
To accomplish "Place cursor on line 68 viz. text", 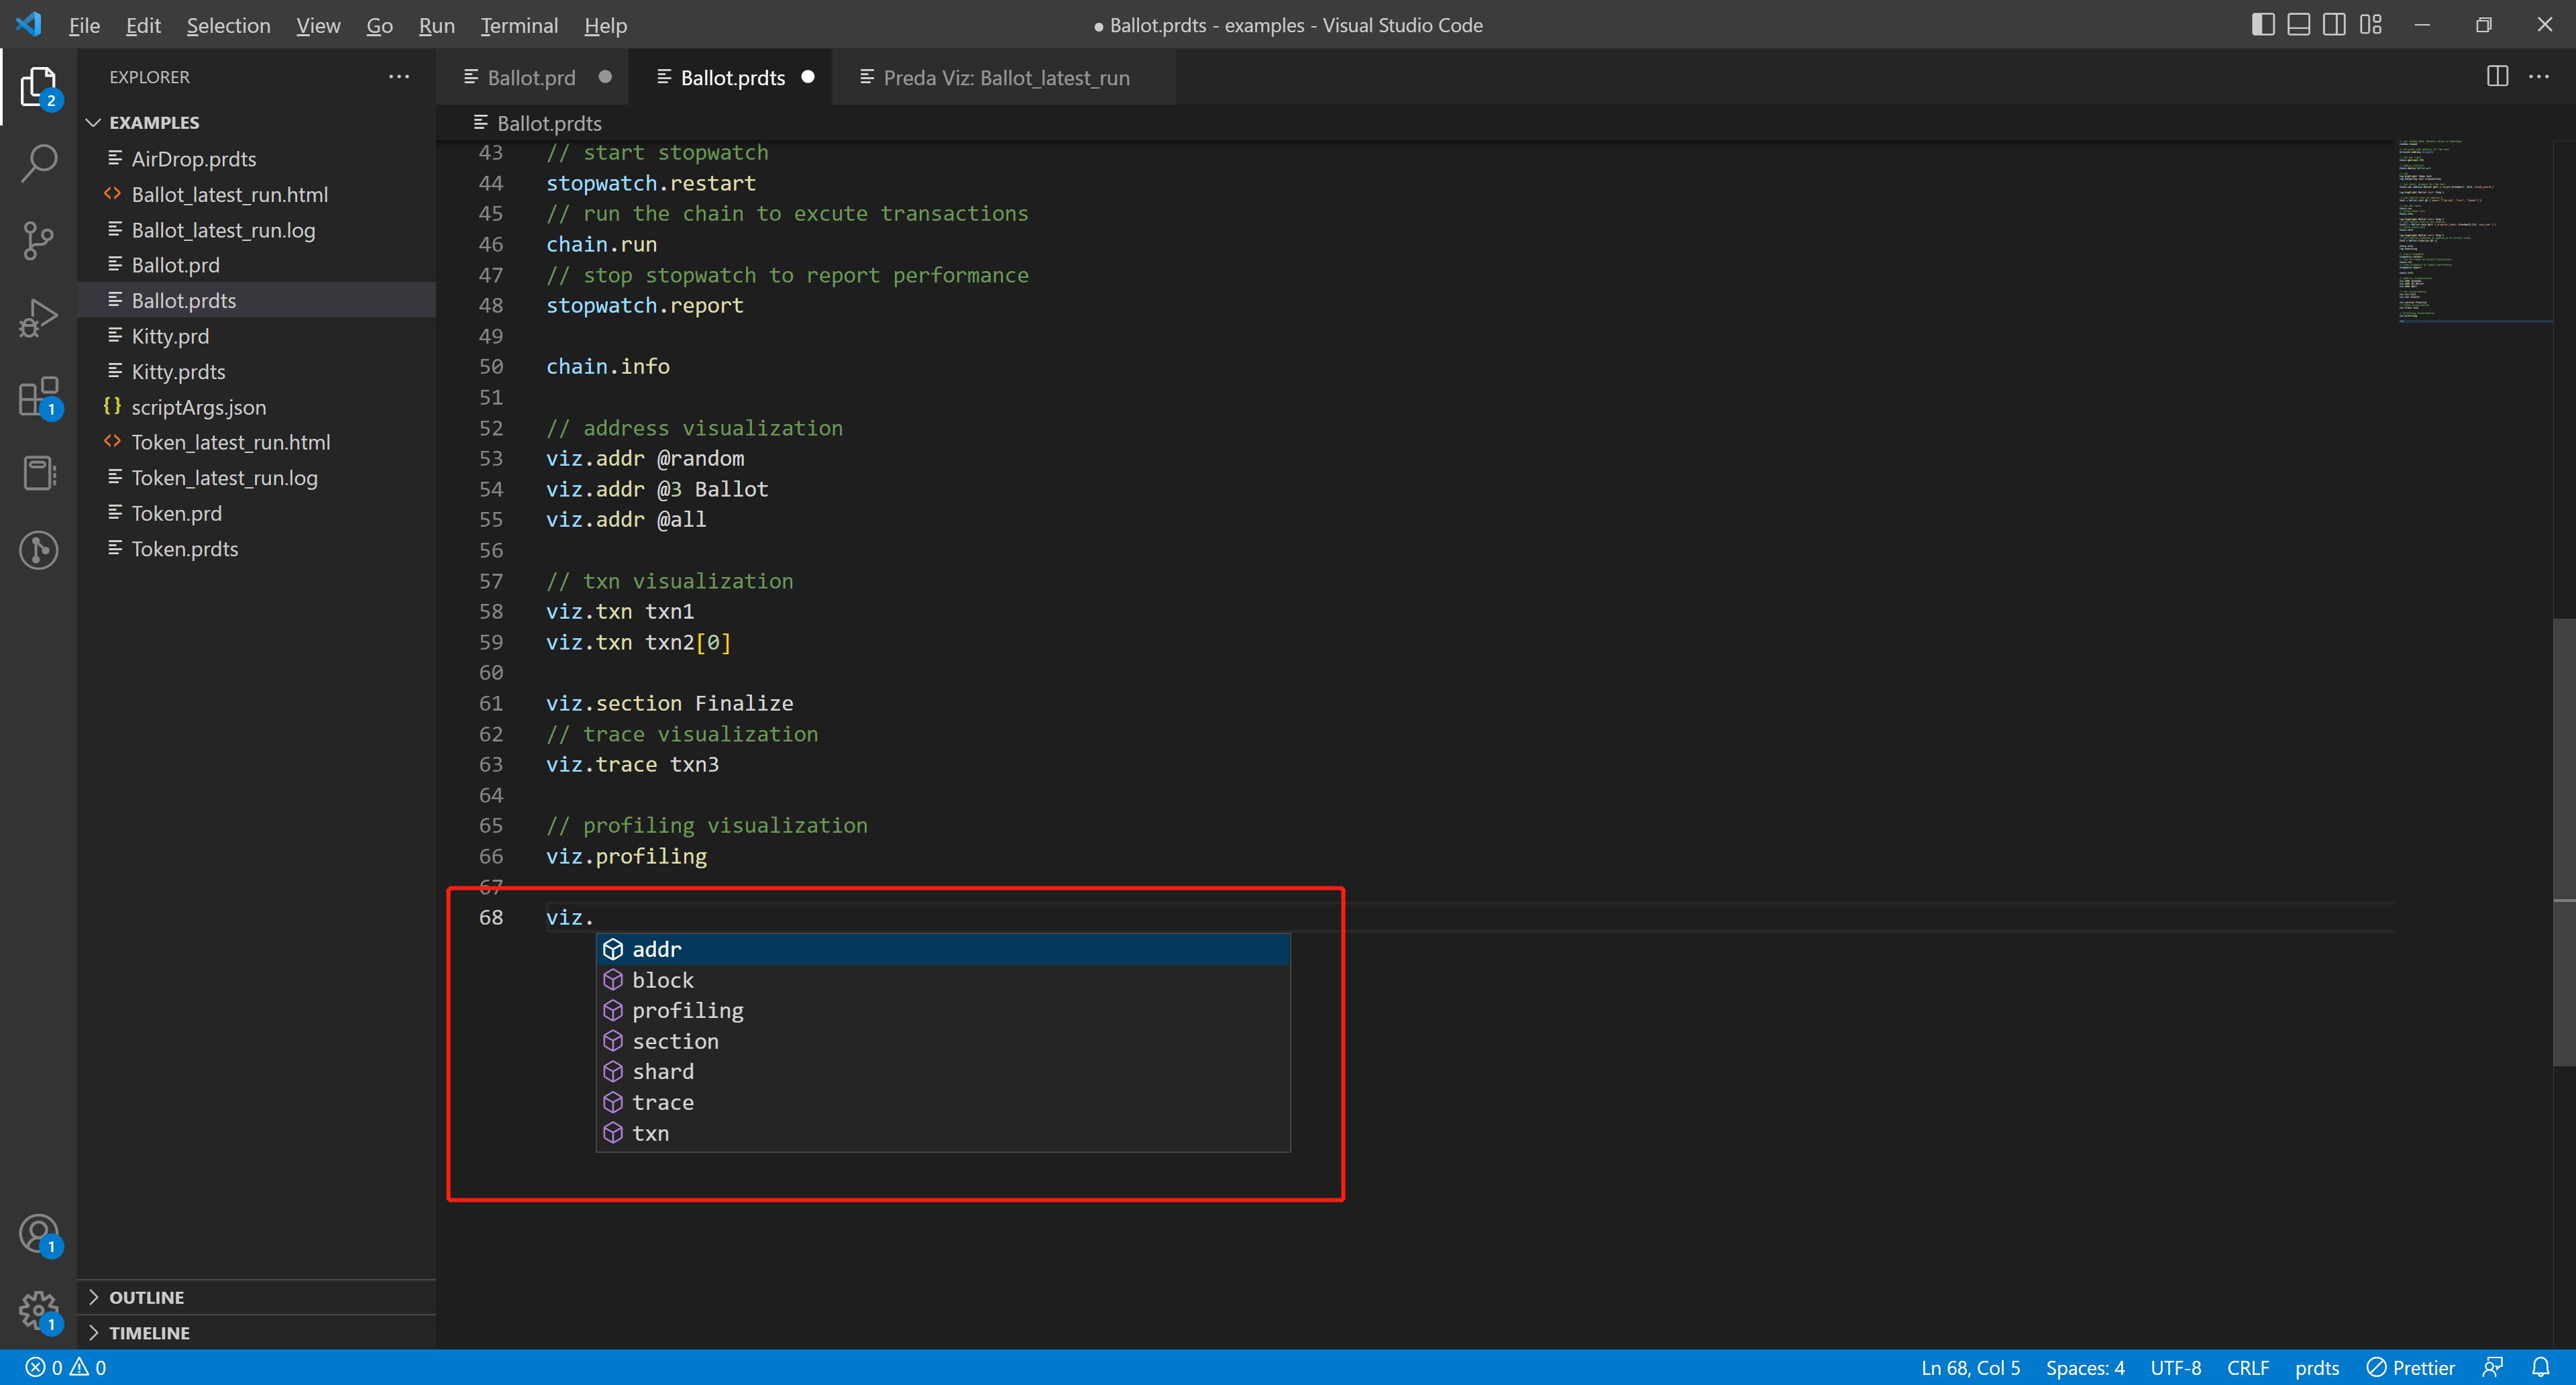I will coord(569,917).
